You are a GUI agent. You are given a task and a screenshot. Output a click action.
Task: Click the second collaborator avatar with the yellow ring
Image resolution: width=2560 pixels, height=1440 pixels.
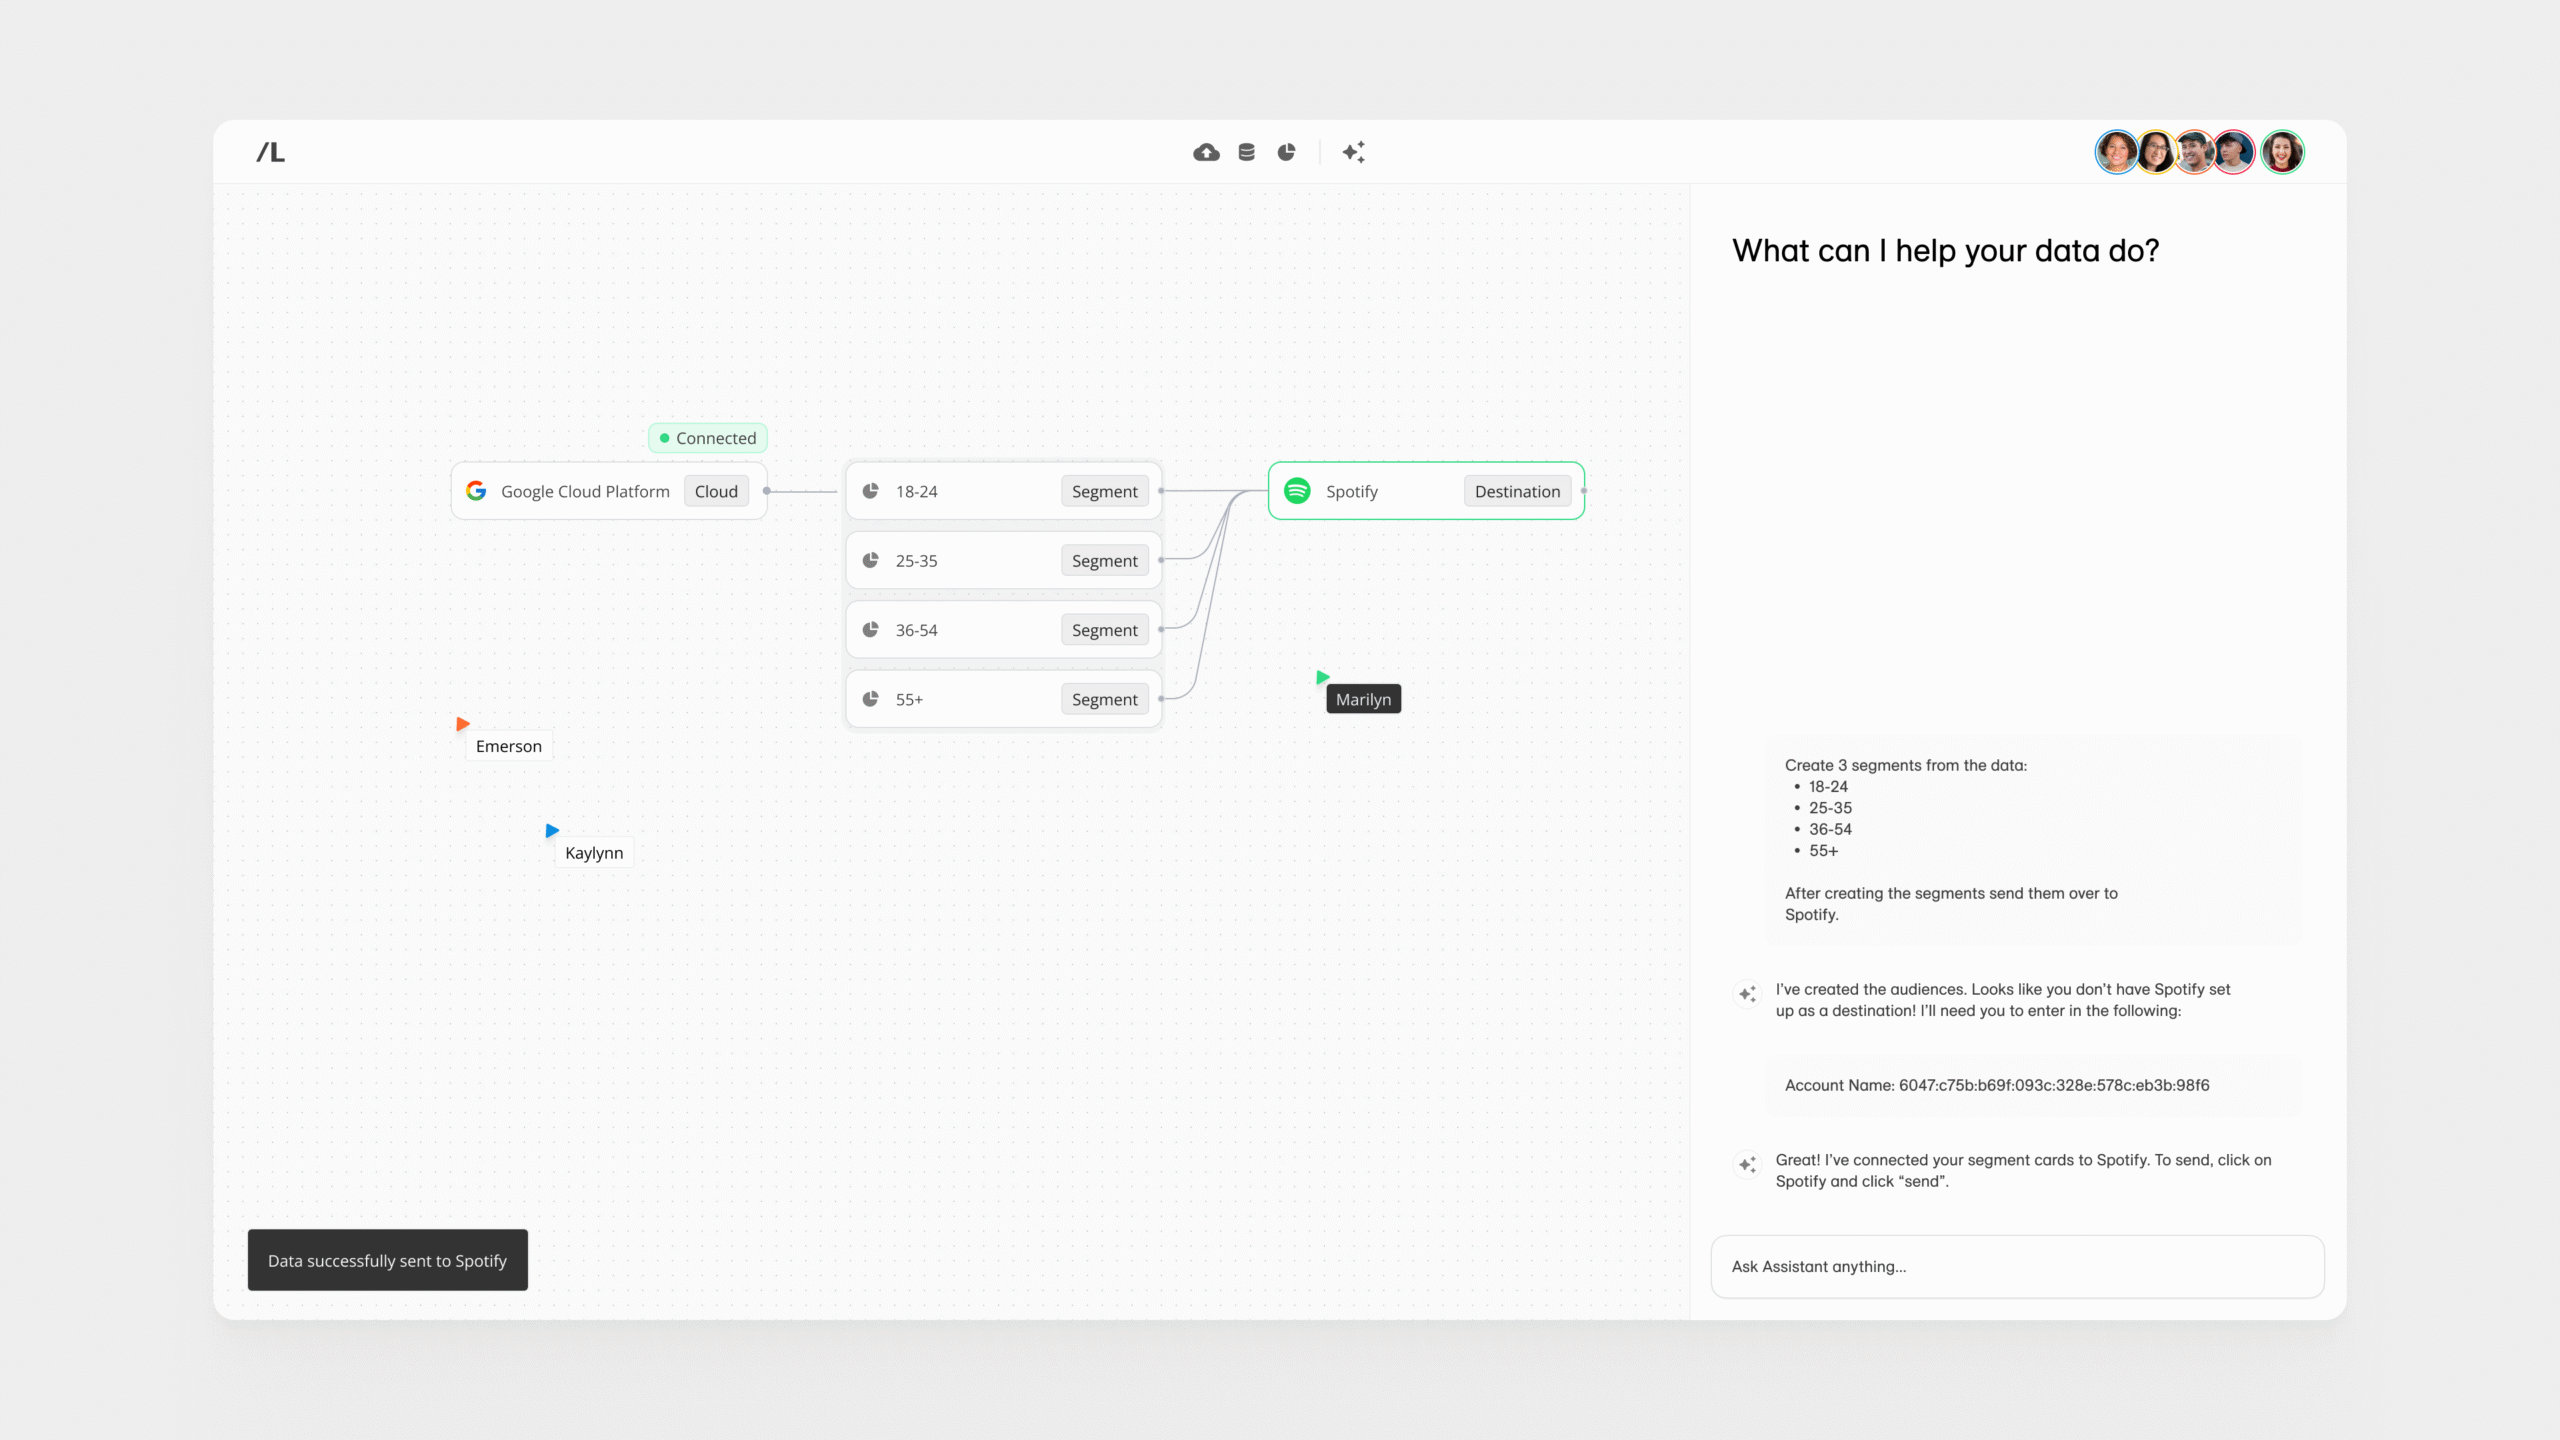(x=2156, y=152)
